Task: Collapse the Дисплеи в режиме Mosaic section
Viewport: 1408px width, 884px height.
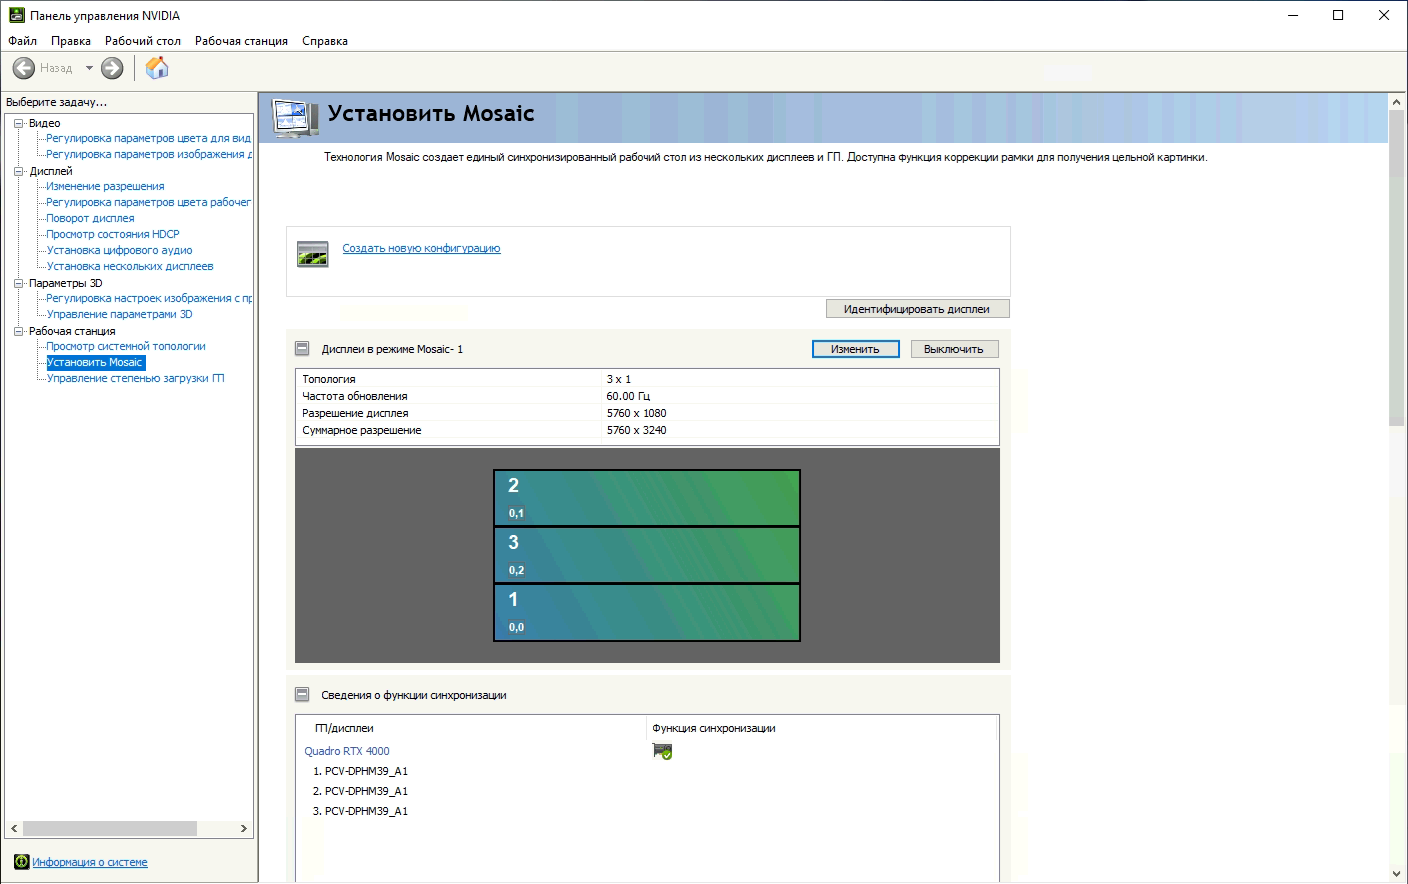Action: [302, 349]
